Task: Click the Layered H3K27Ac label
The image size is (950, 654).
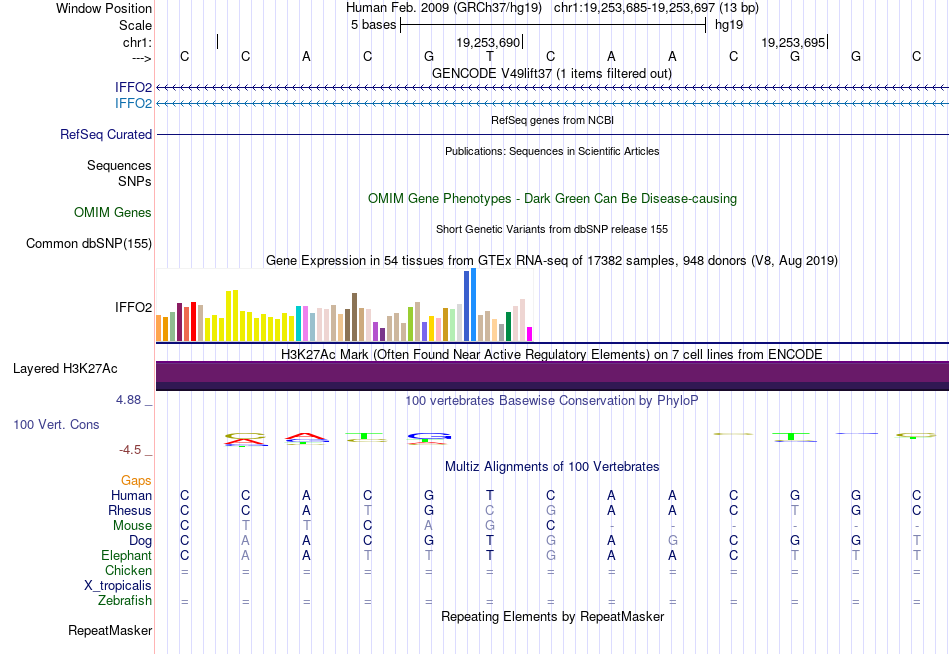Action: pyautogui.click(x=65, y=369)
